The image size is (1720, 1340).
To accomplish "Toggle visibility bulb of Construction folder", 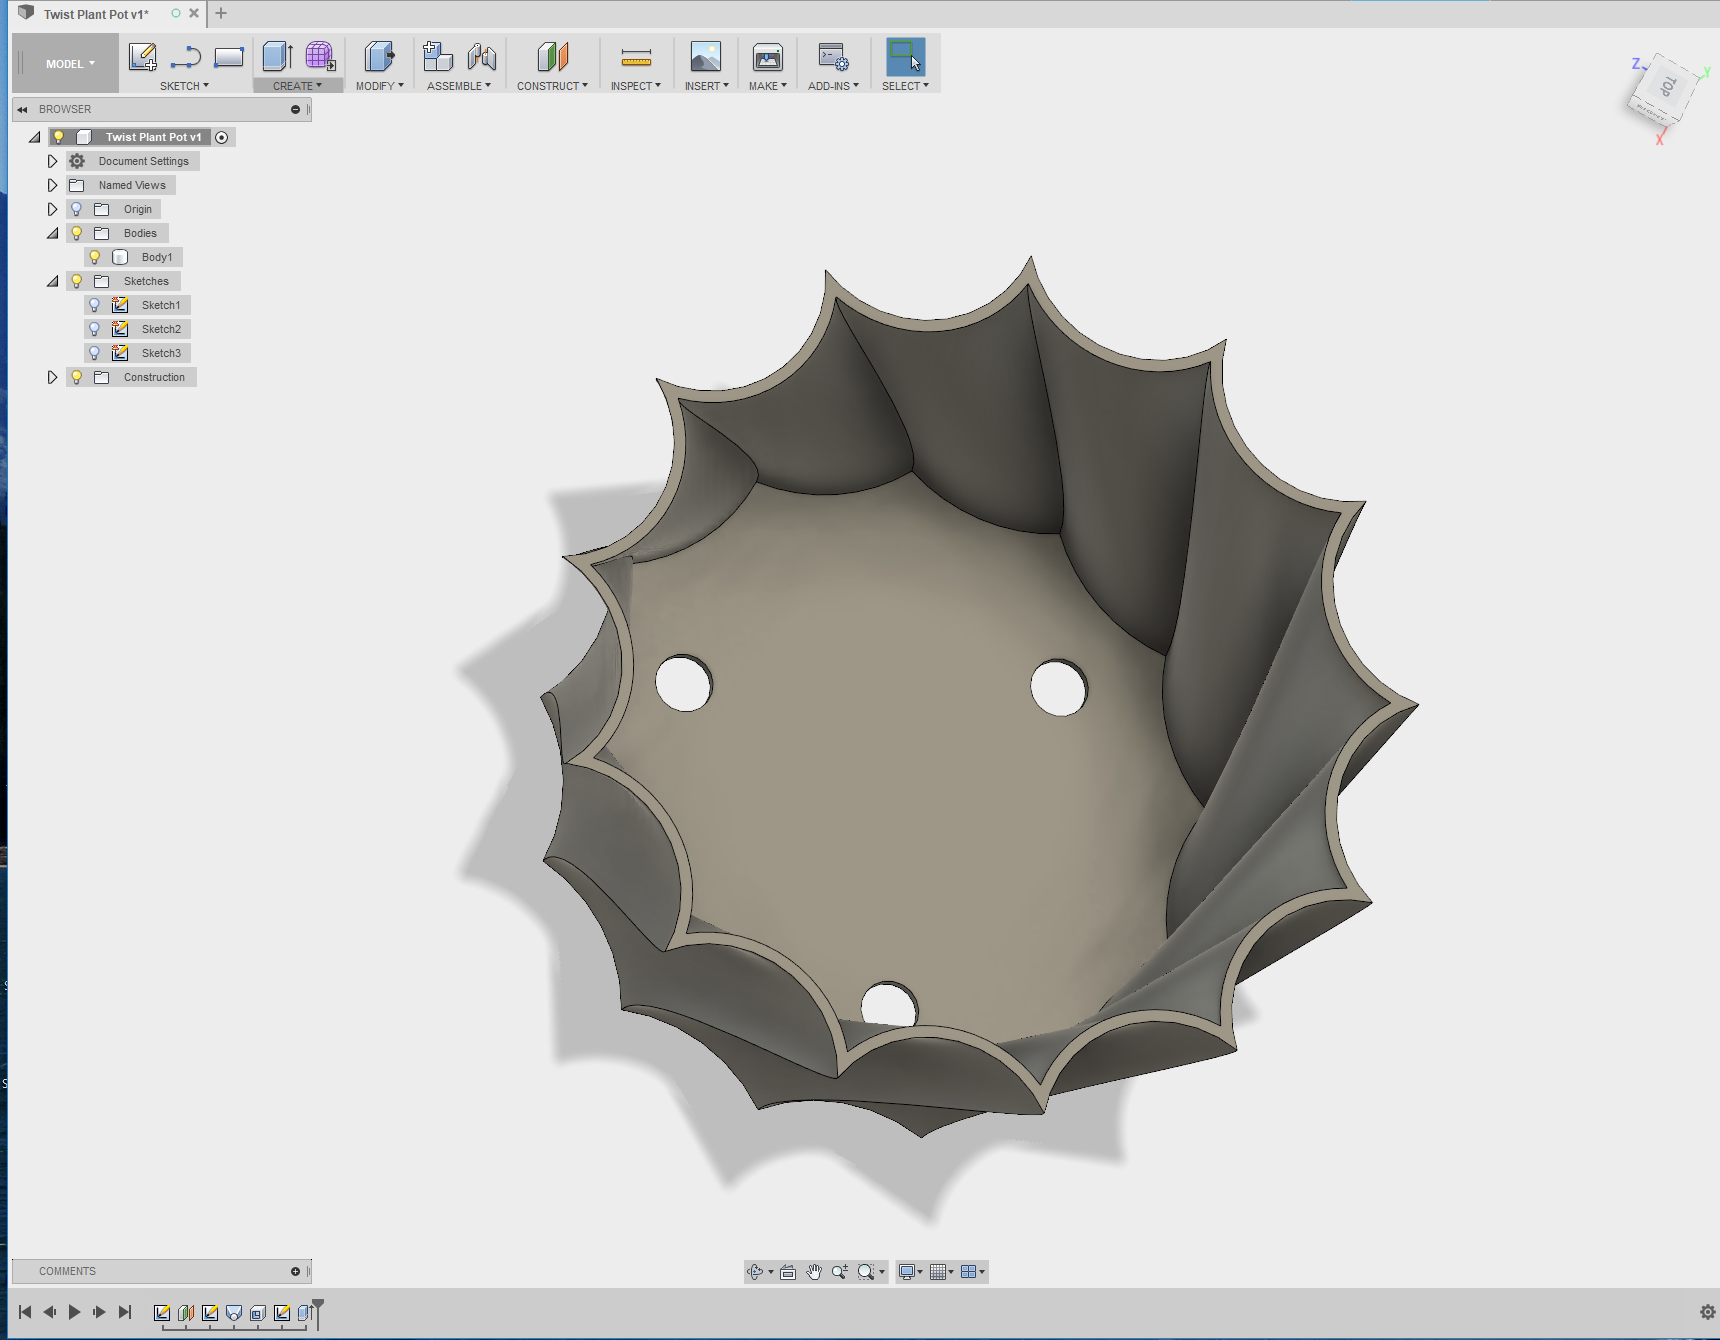I will (77, 377).
